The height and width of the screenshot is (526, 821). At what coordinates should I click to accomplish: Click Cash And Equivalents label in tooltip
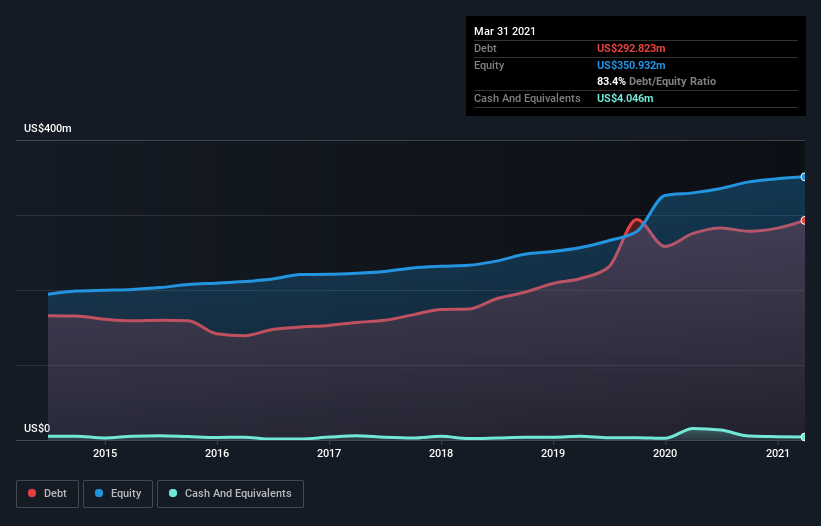click(527, 98)
